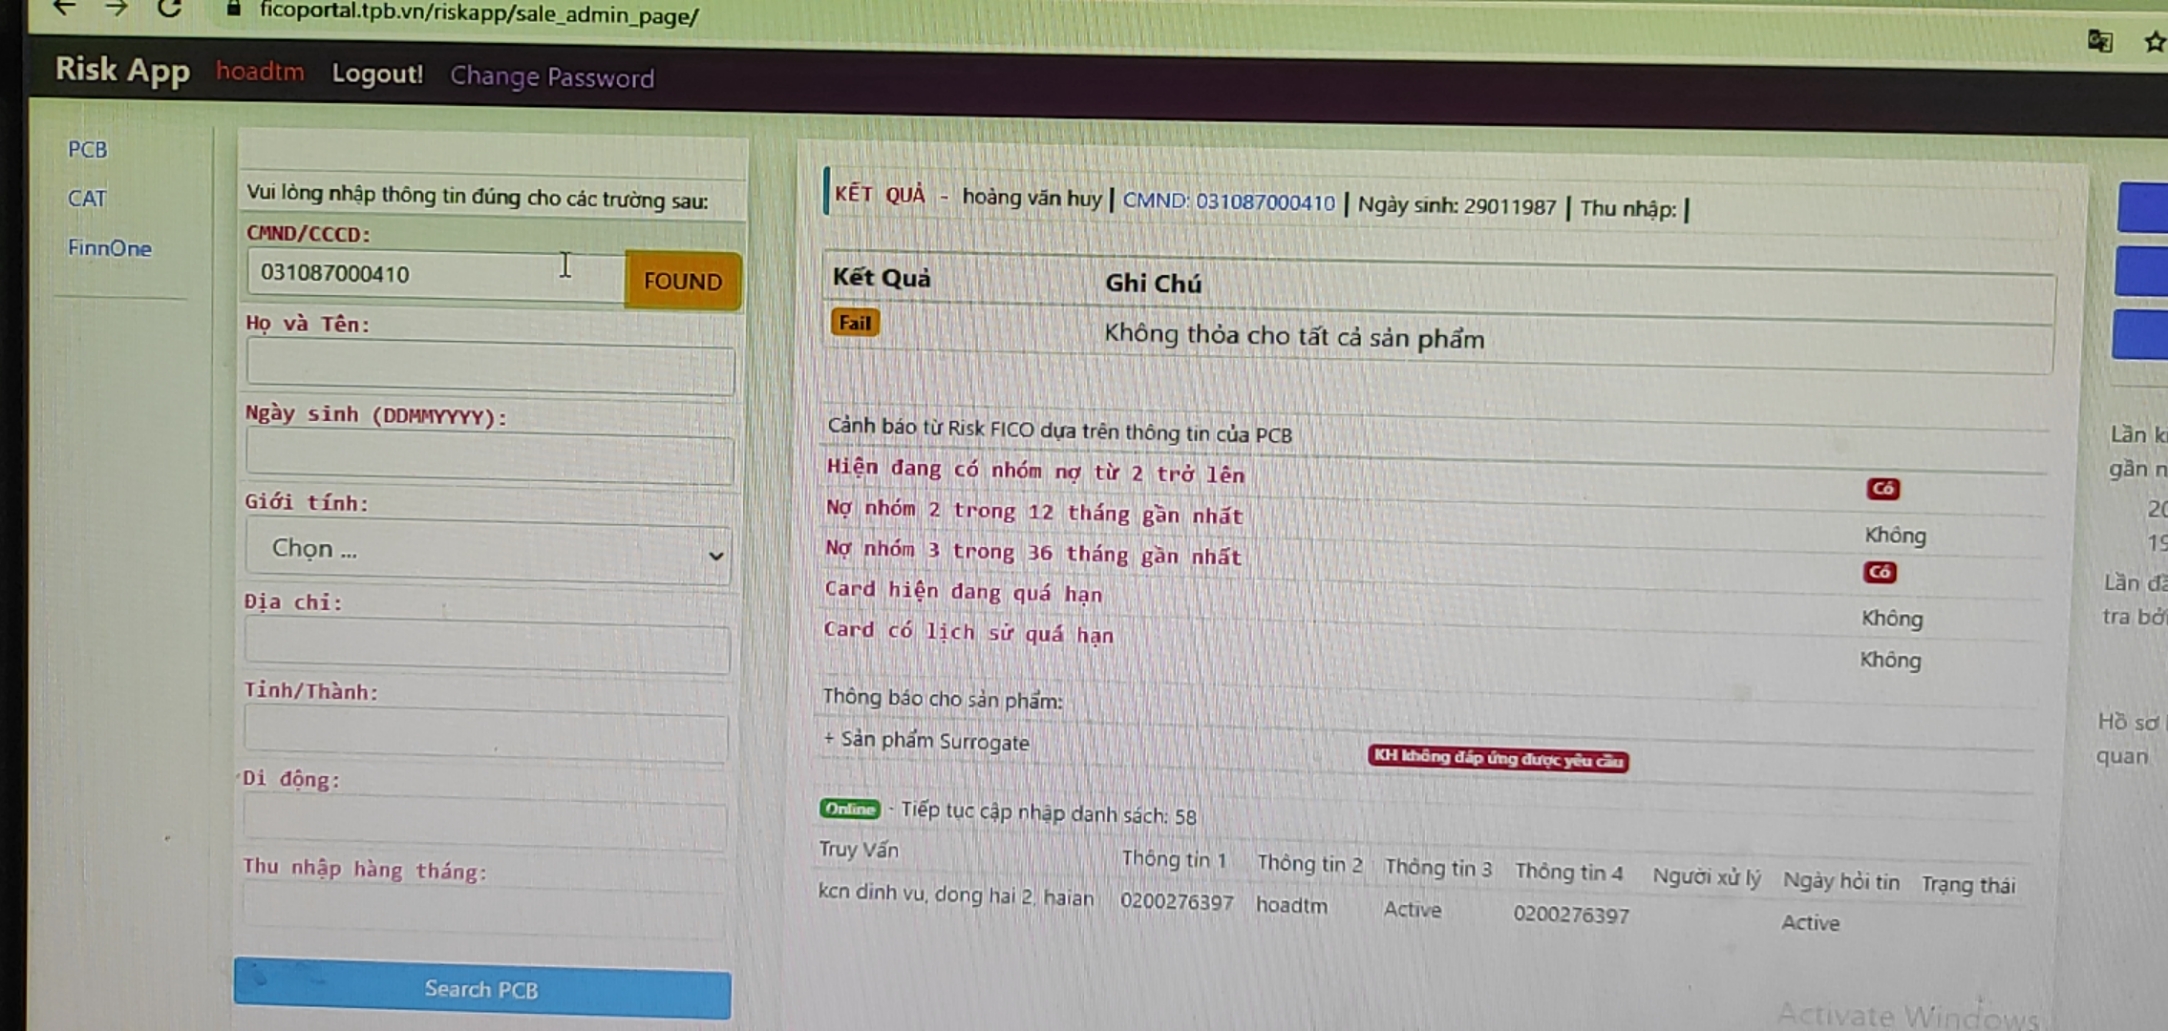Click 'Nợ nhóm 3 trong 36 tháng' row
The image size is (2168, 1031).
1033,553
